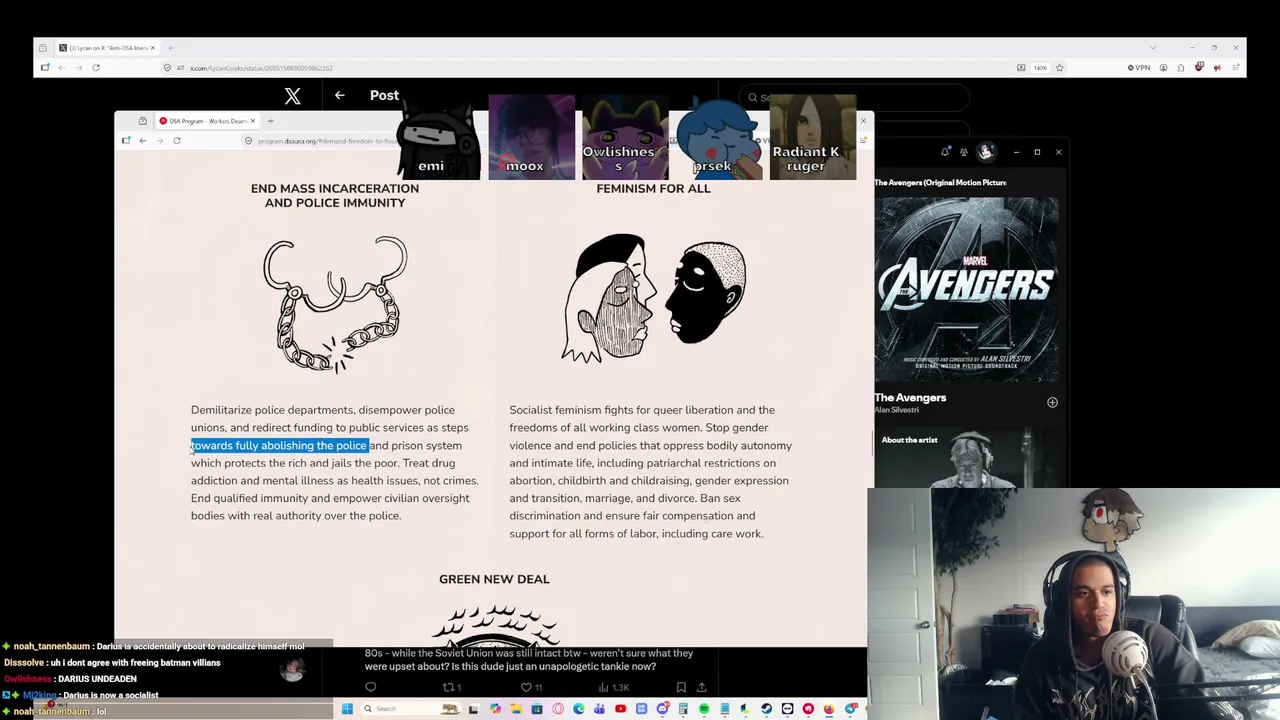The width and height of the screenshot is (1280, 720).
Task: Open the About the artist card
Action: 966,459
